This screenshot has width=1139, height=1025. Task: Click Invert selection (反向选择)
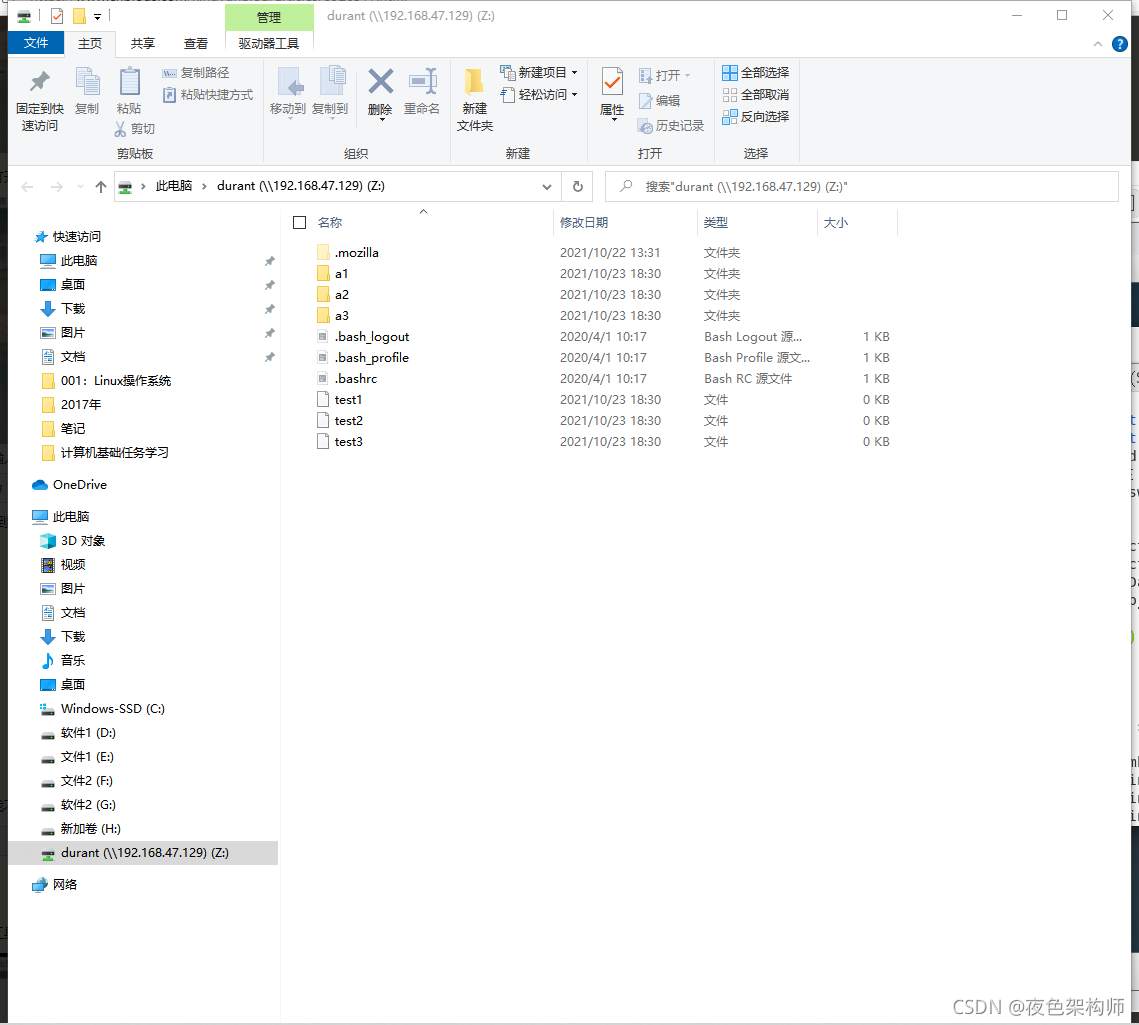point(755,116)
